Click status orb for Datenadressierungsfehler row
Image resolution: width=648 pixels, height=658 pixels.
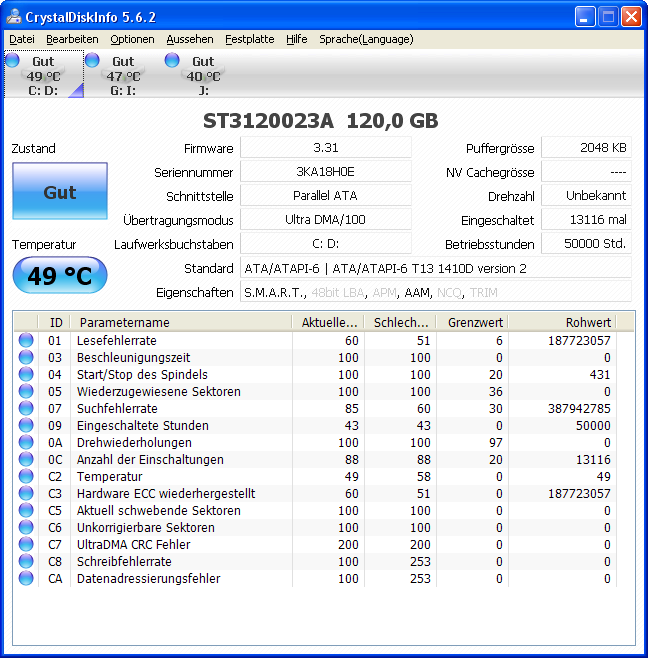click(26, 578)
